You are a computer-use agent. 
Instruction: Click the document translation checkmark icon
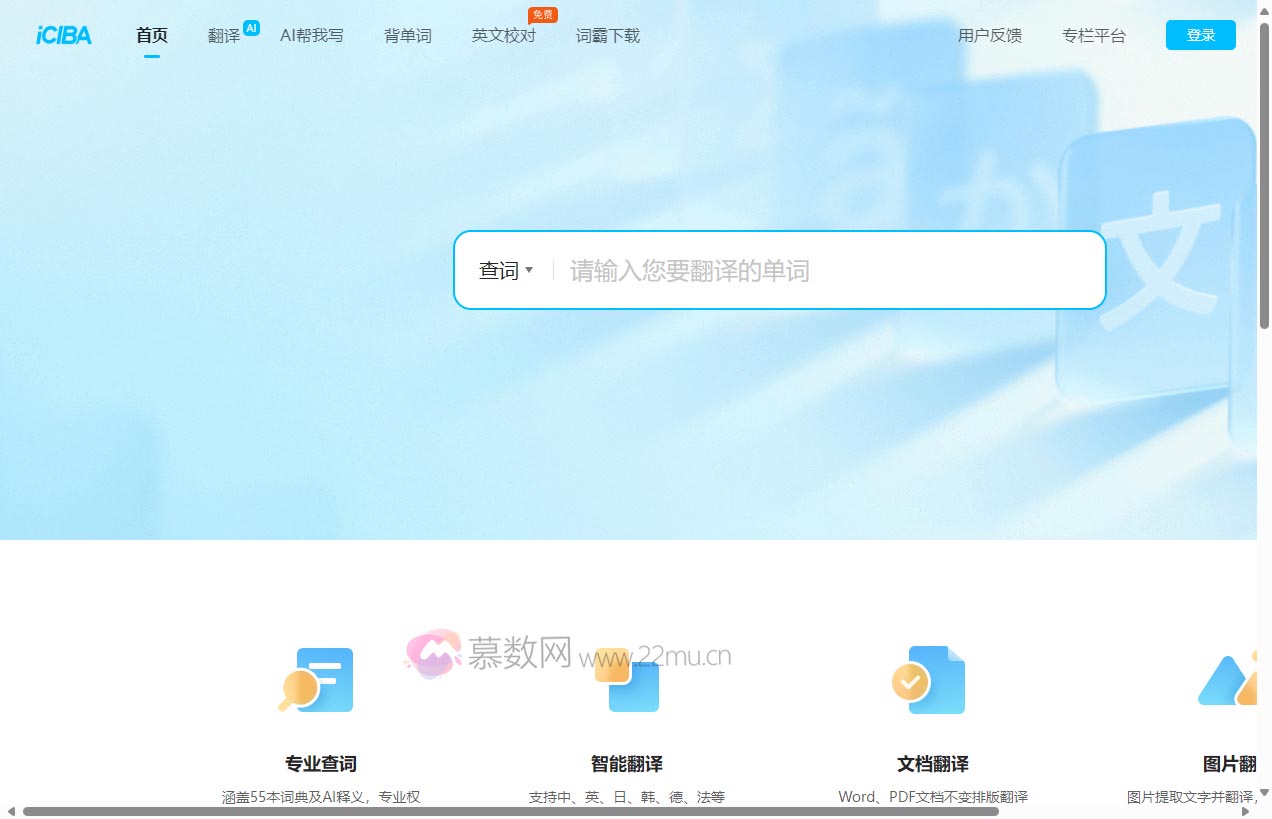[x=930, y=680]
